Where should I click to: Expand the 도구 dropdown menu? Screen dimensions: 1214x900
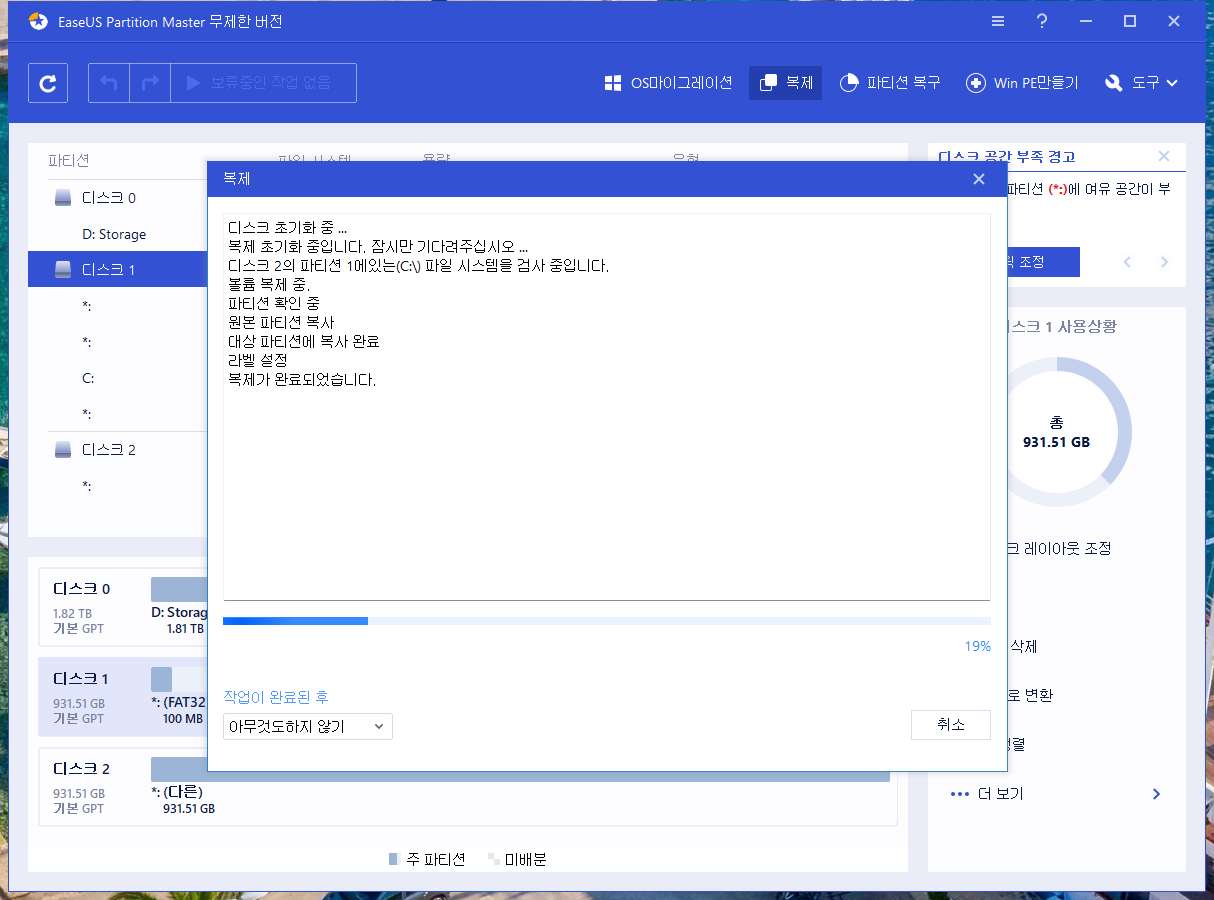[x=1142, y=83]
